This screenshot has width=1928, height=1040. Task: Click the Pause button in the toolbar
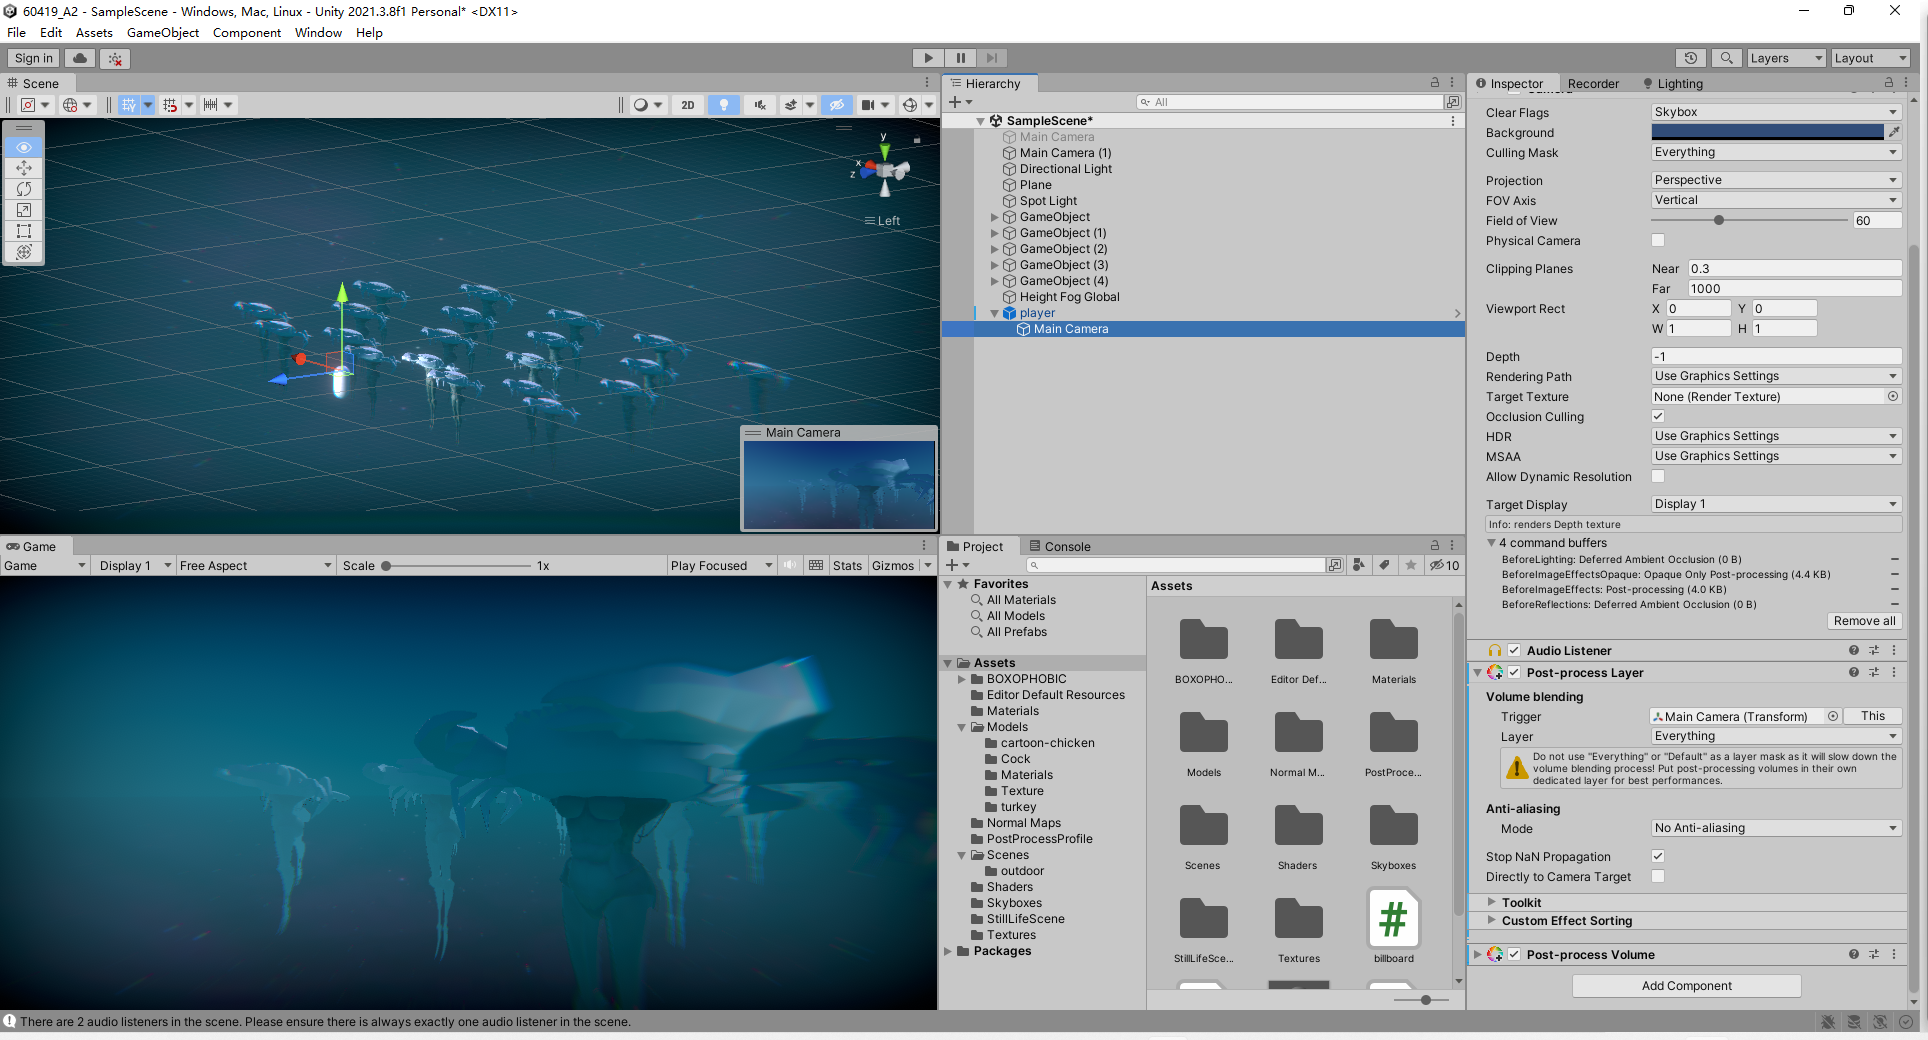click(x=960, y=58)
